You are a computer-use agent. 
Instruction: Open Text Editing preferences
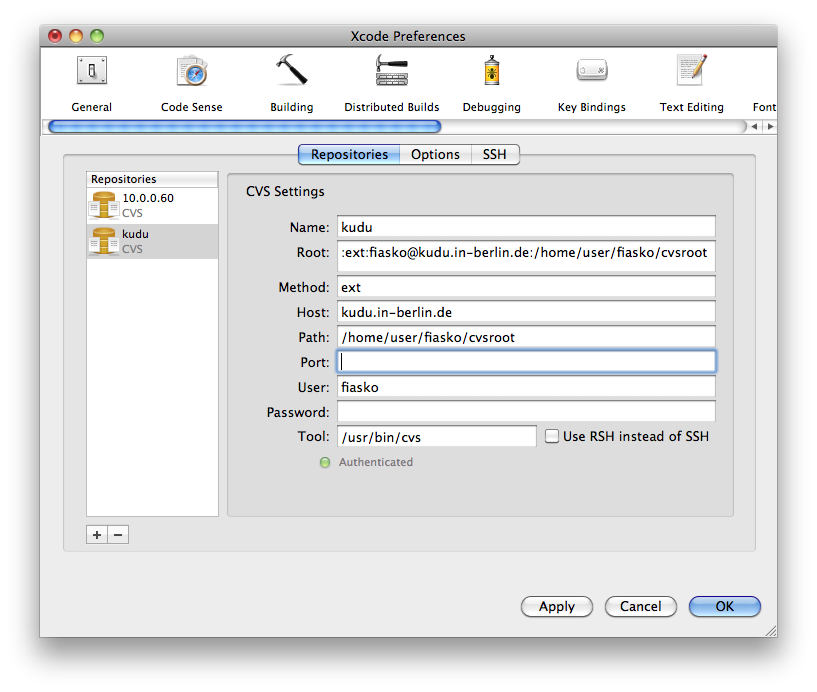pyautogui.click(x=691, y=73)
